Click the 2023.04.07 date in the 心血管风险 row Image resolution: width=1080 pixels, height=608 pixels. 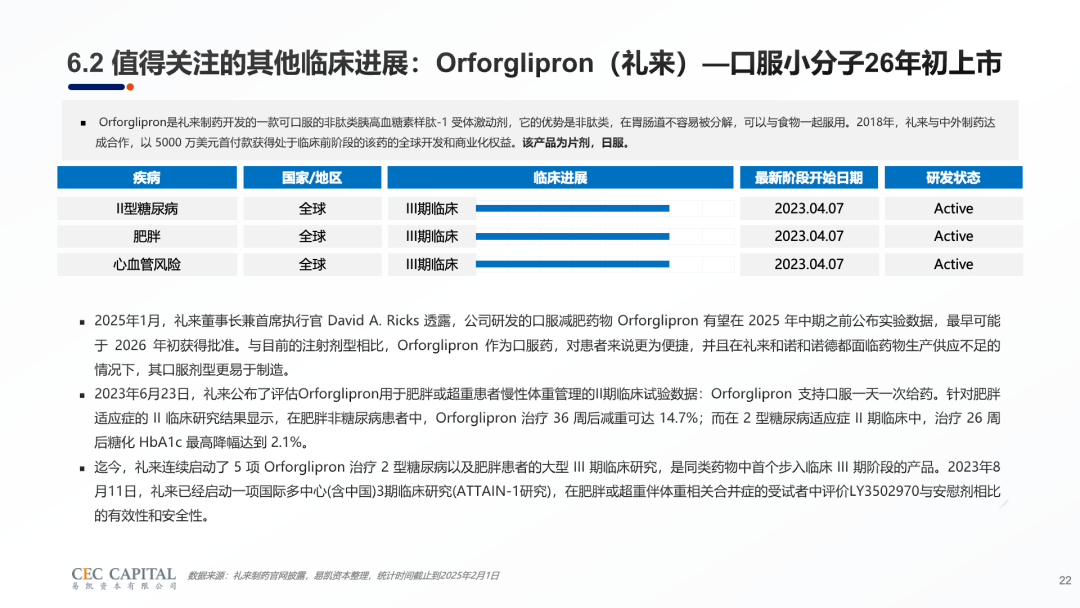[x=808, y=265]
